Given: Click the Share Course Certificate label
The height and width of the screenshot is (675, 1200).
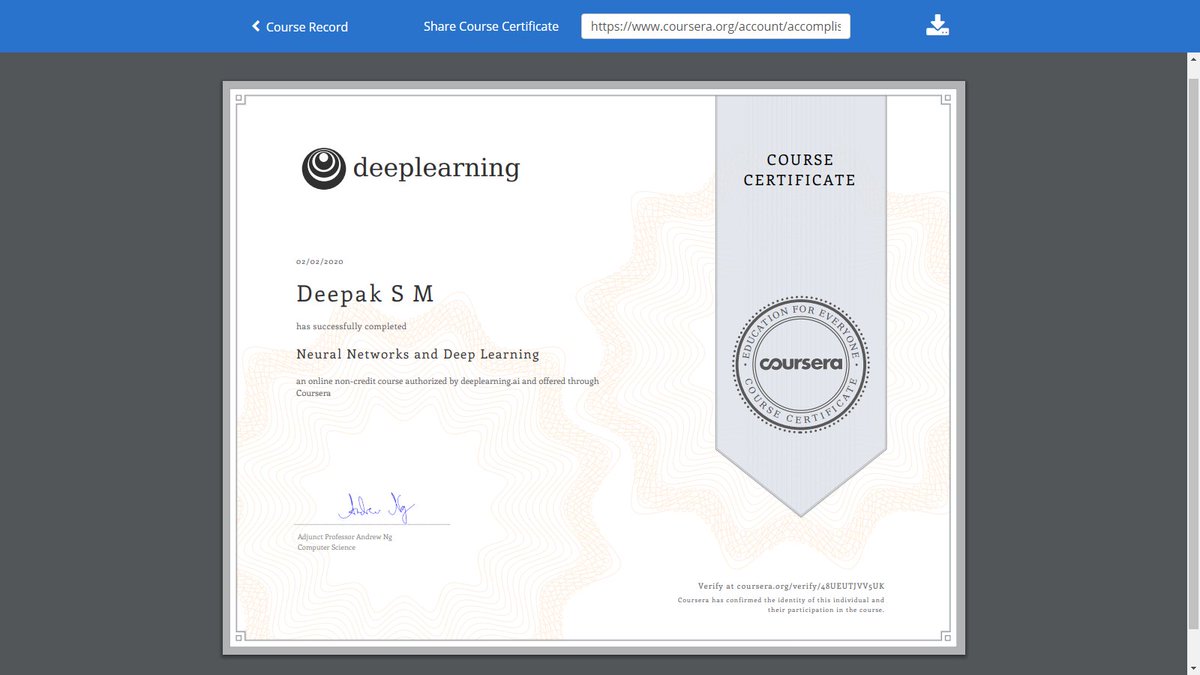Looking at the screenshot, I should [x=491, y=26].
